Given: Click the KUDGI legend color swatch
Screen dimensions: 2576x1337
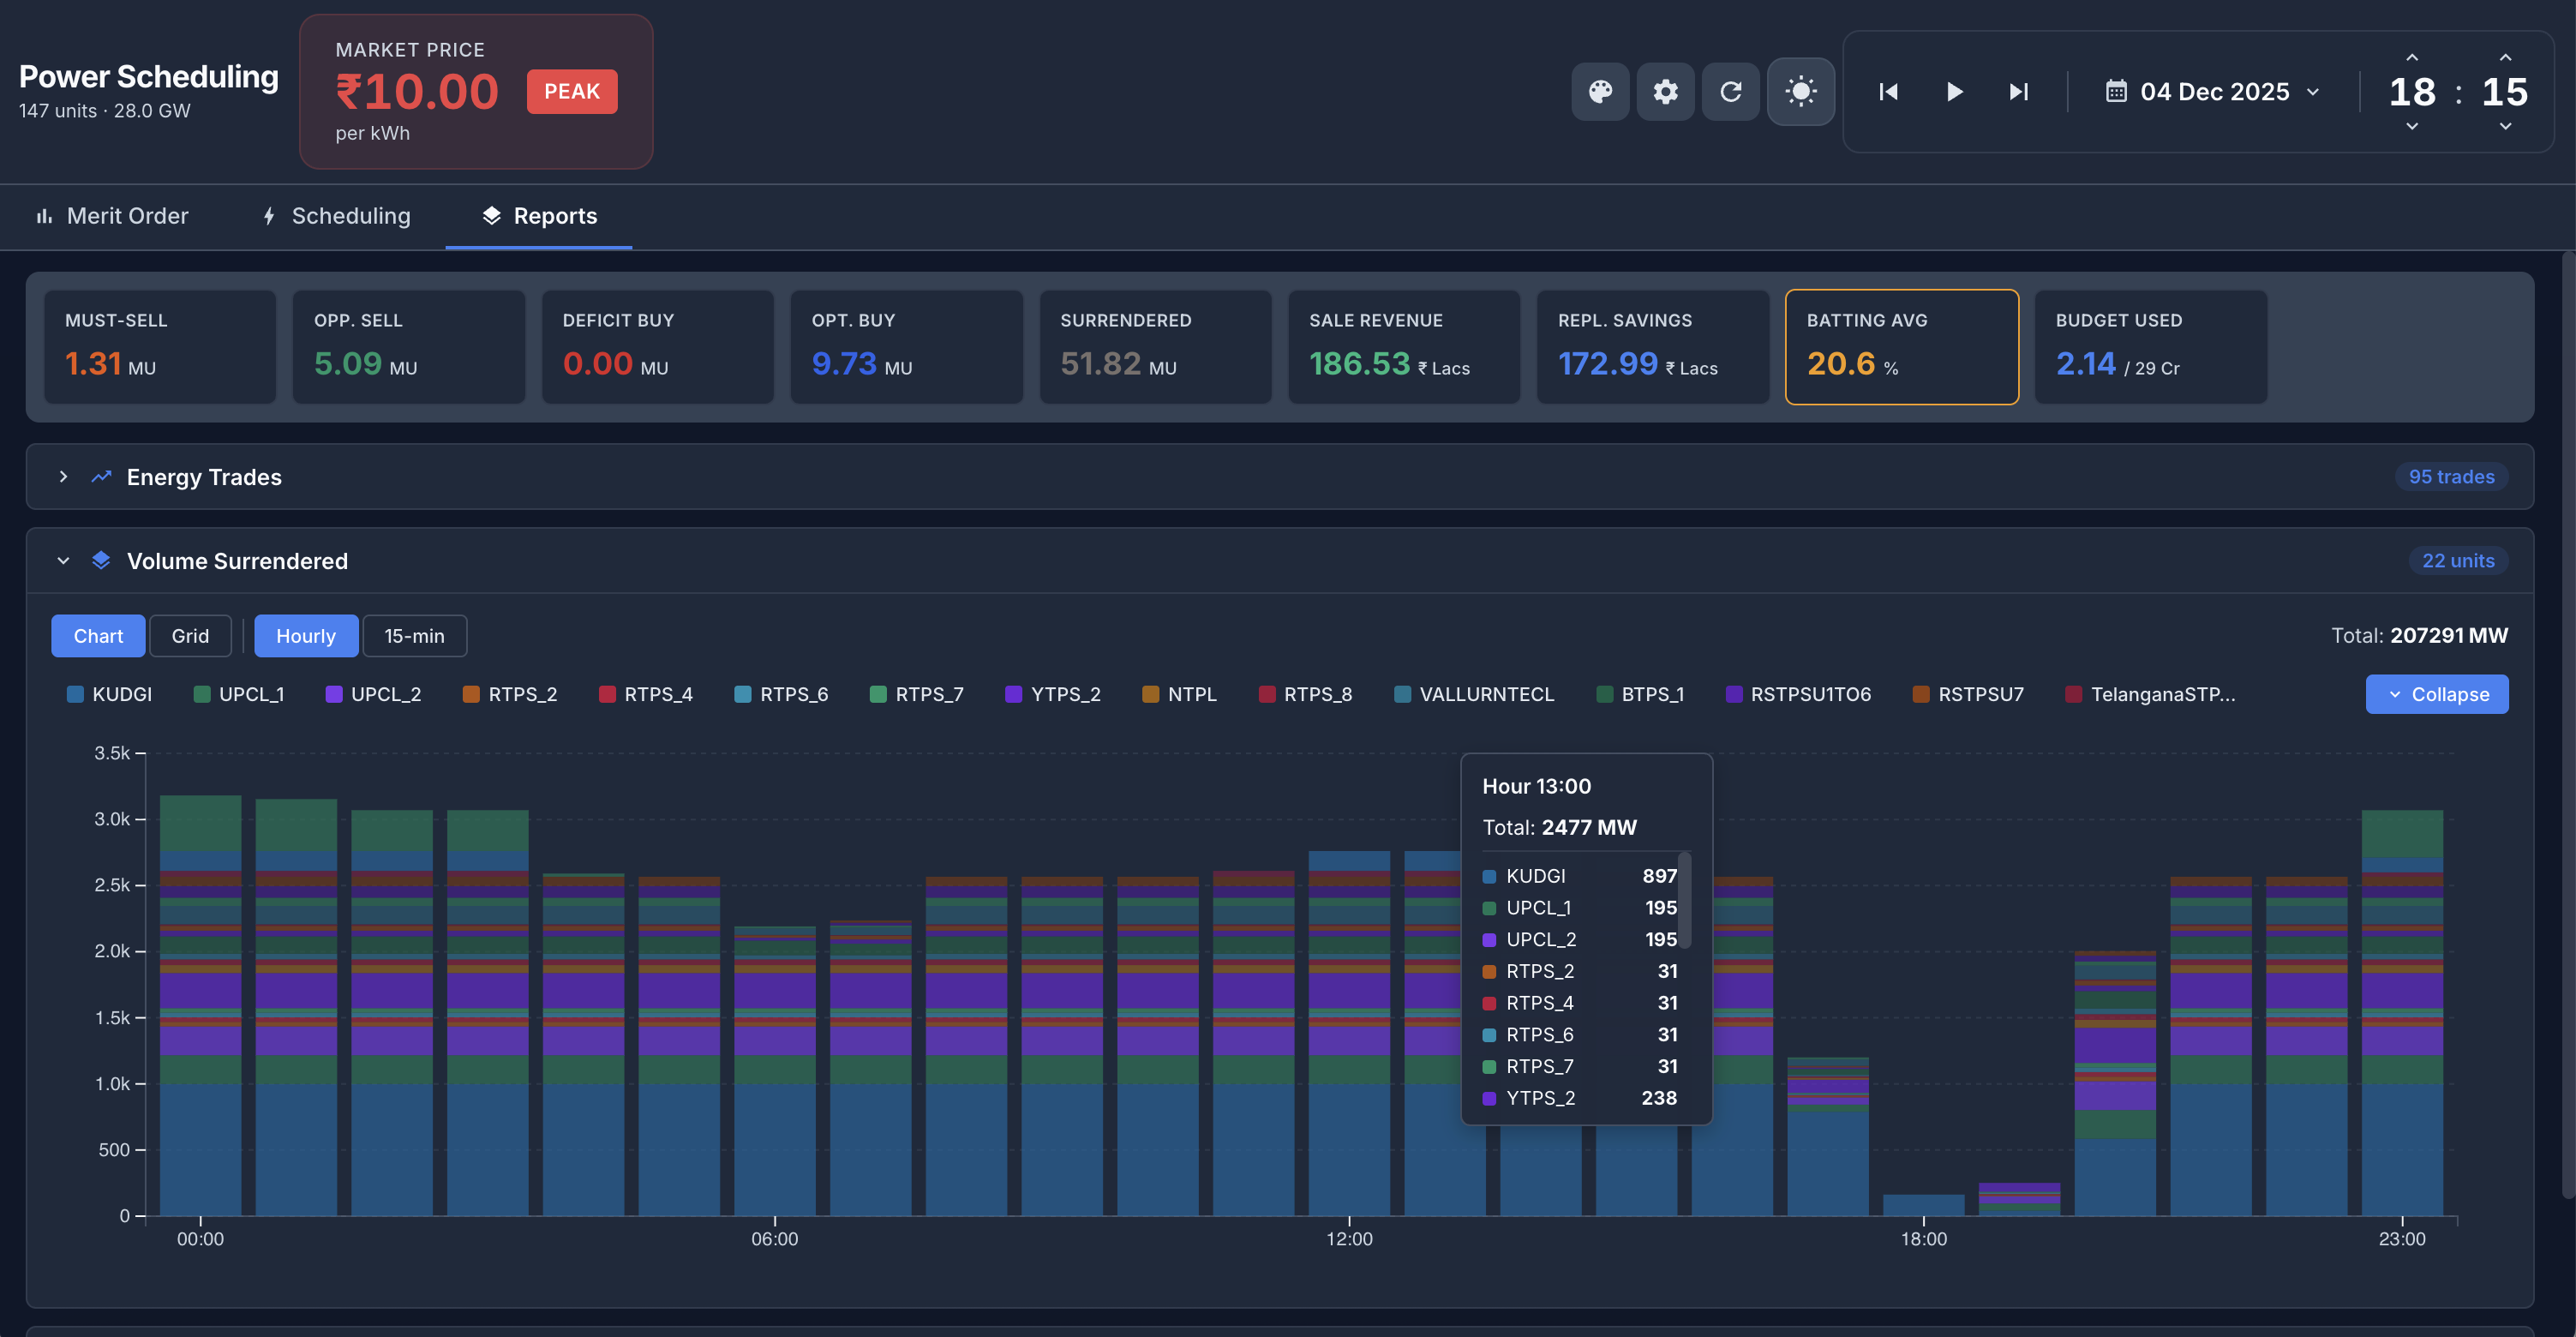Looking at the screenshot, I should 76,693.
